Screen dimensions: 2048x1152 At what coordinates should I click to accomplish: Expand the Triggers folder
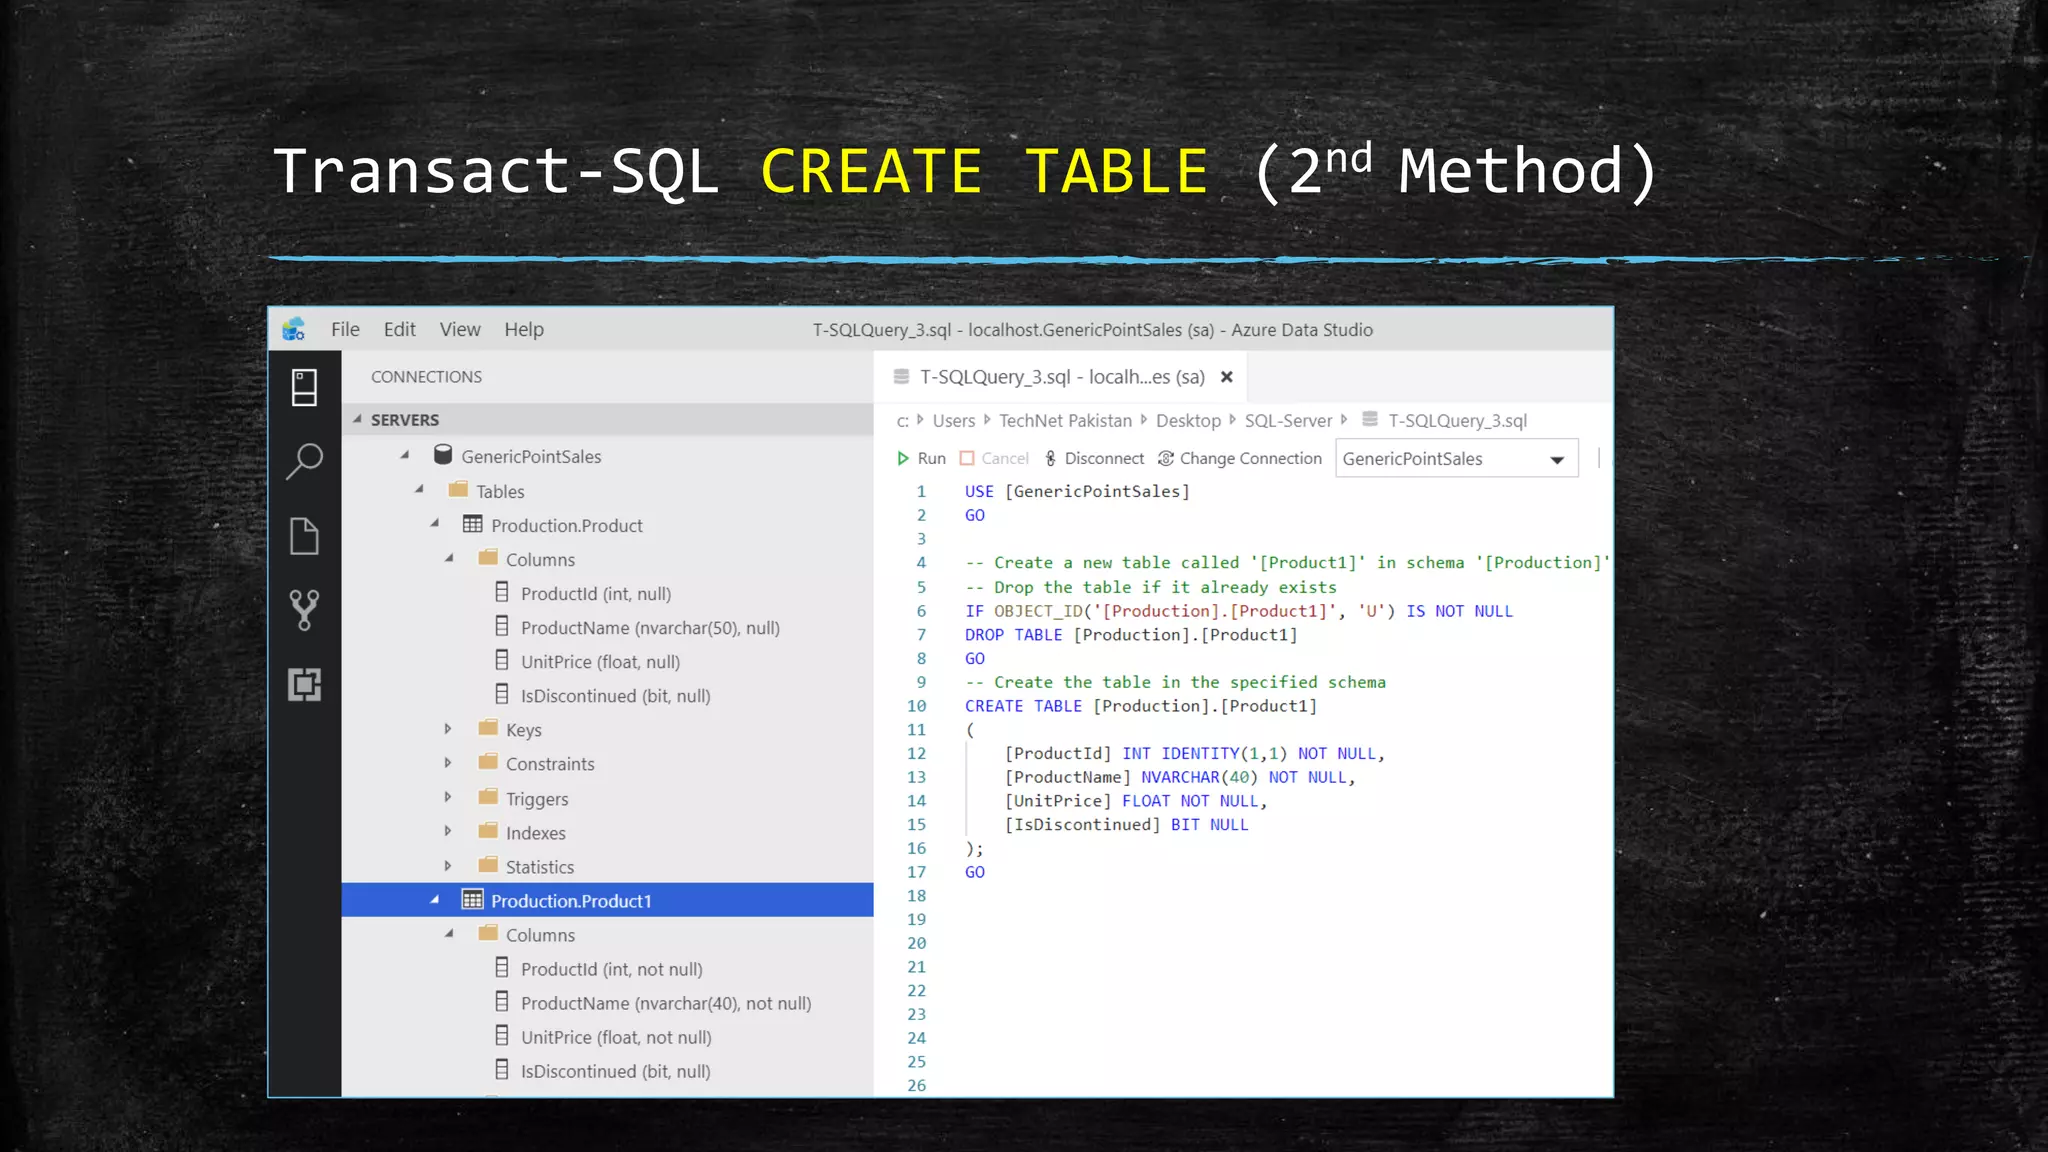click(x=448, y=797)
